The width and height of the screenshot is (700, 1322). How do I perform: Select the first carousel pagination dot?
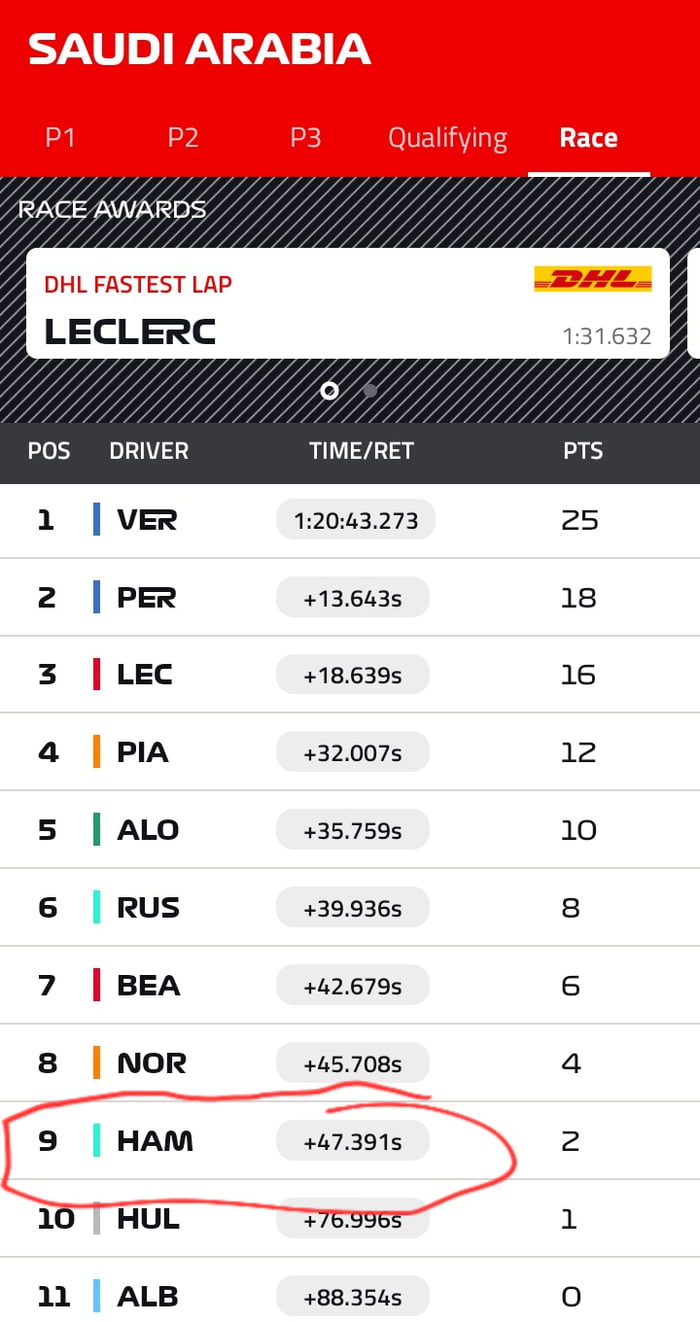coord(329,390)
